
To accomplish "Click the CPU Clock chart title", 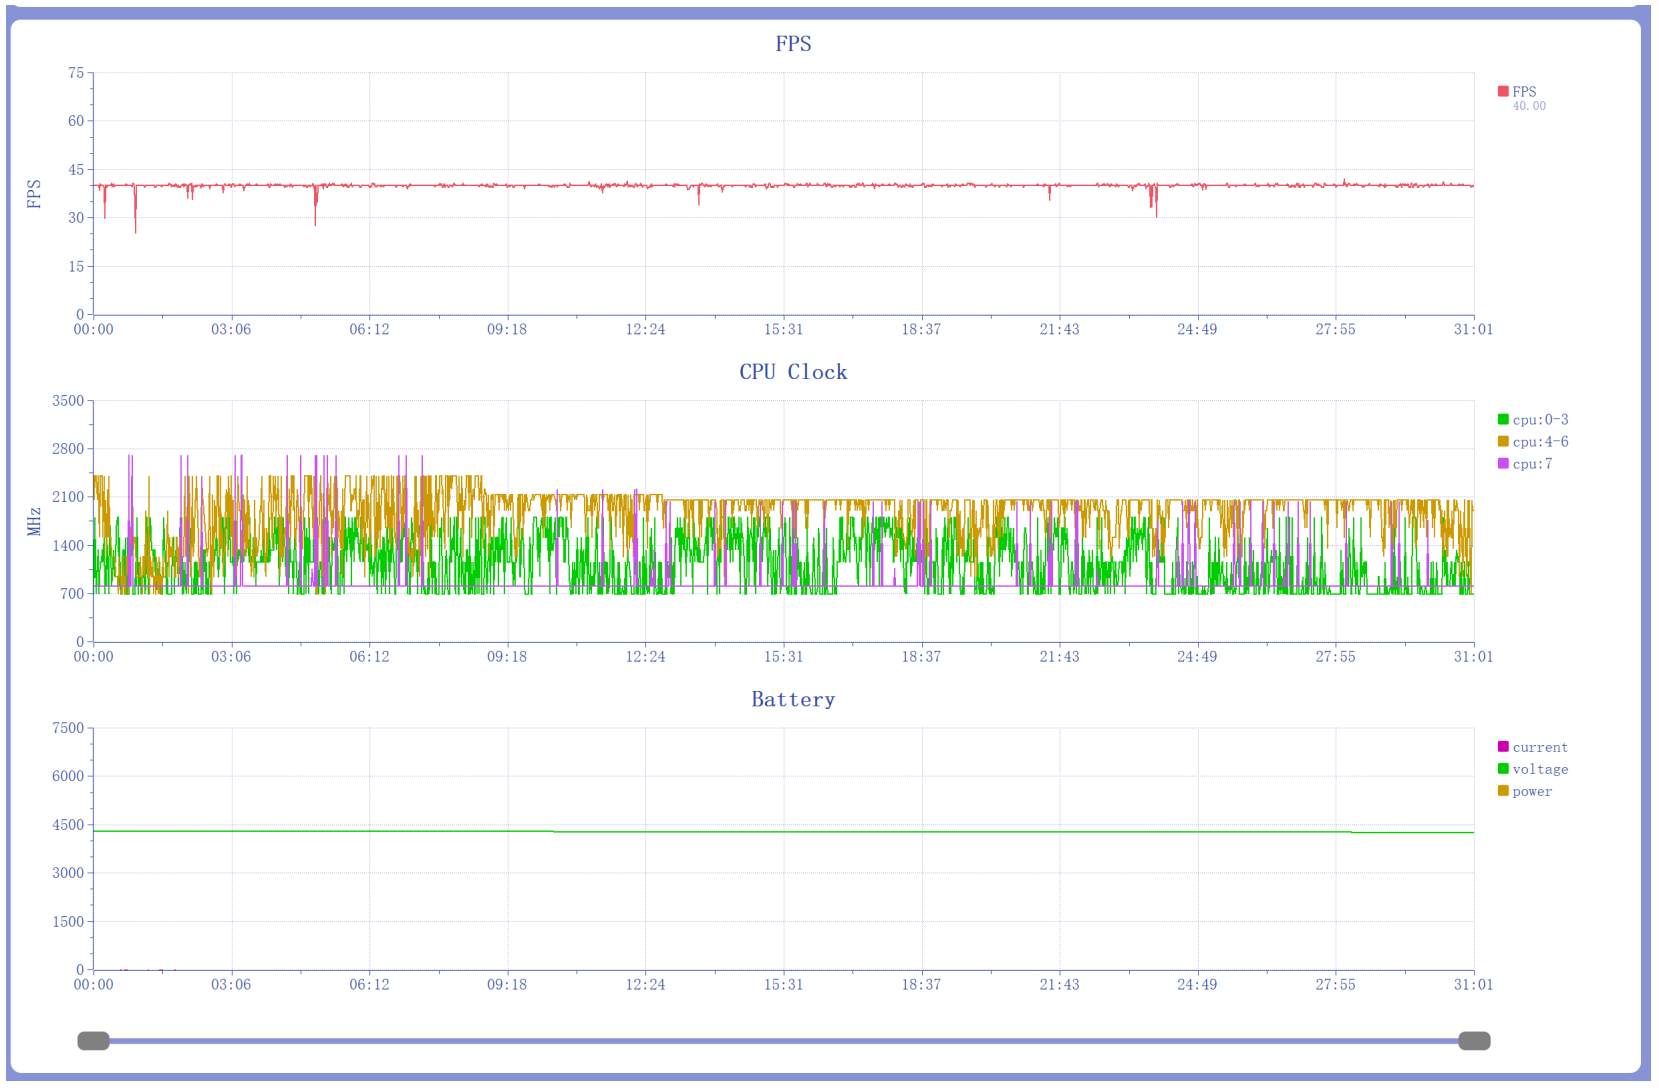I will tap(793, 372).
